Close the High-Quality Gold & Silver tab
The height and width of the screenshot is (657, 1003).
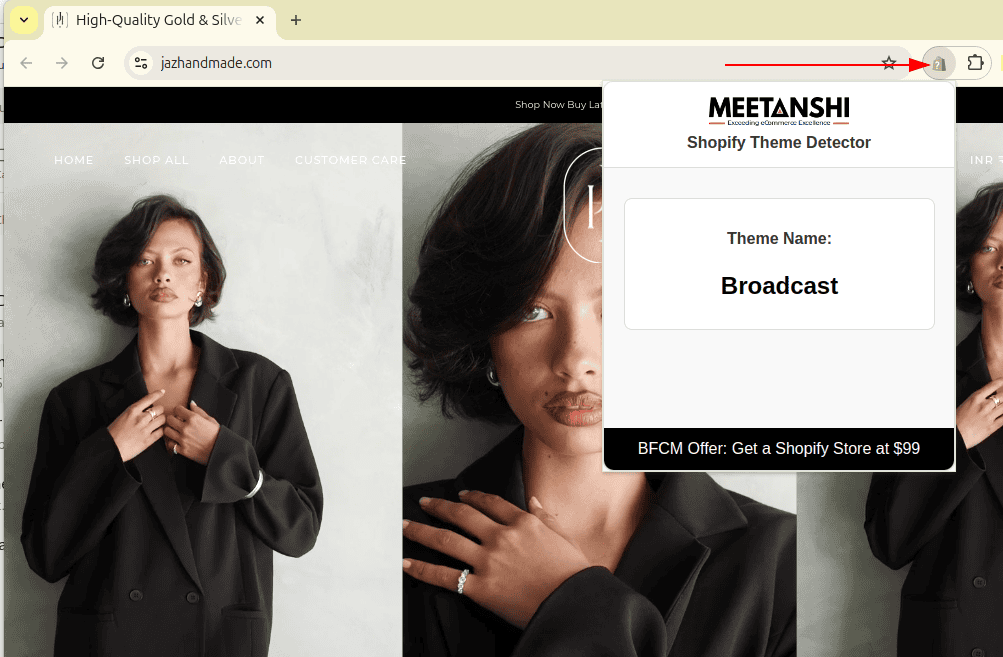click(x=260, y=20)
